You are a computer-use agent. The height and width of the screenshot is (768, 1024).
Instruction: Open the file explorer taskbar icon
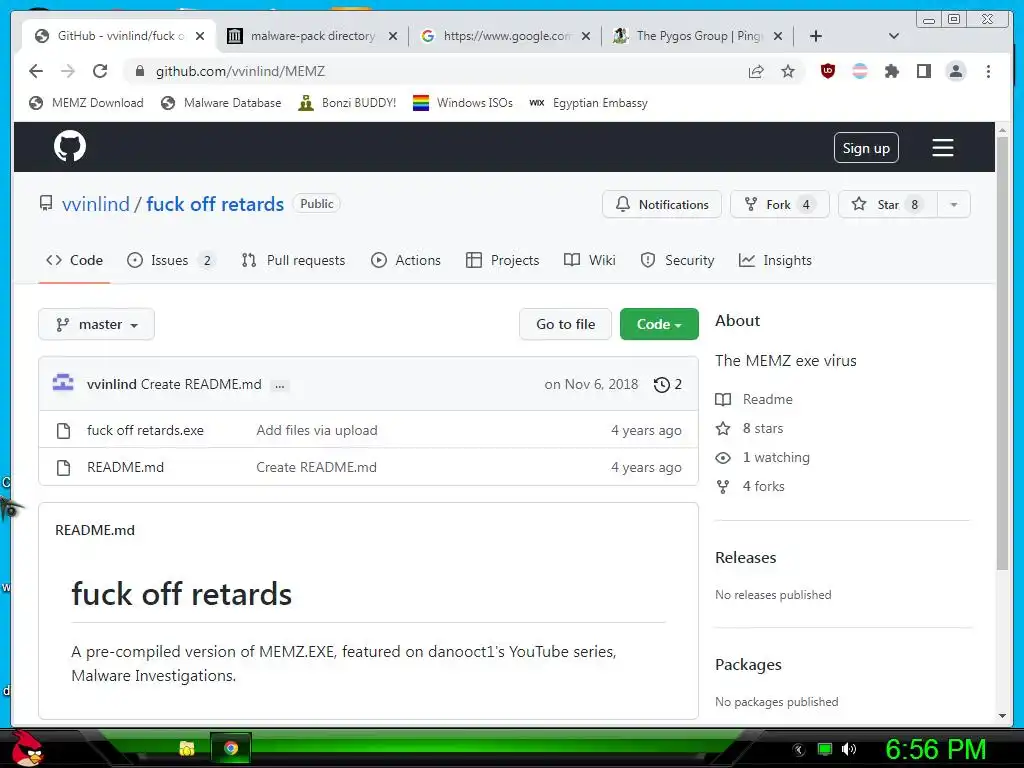[187, 748]
